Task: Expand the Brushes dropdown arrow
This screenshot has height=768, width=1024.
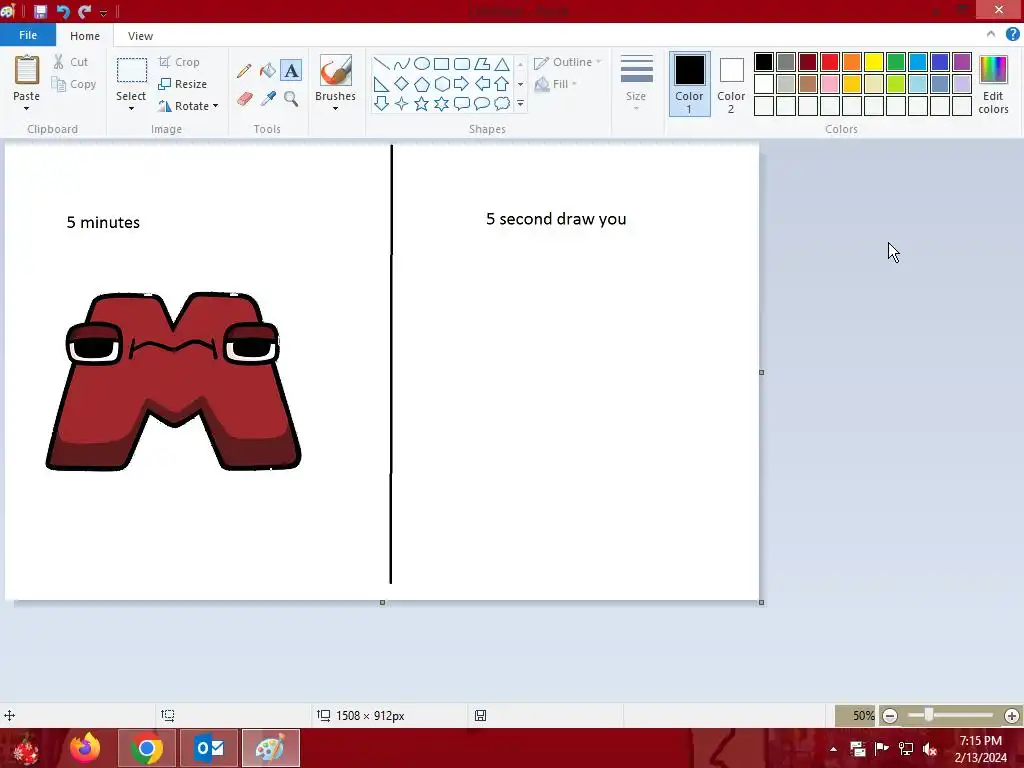Action: [x=336, y=108]
